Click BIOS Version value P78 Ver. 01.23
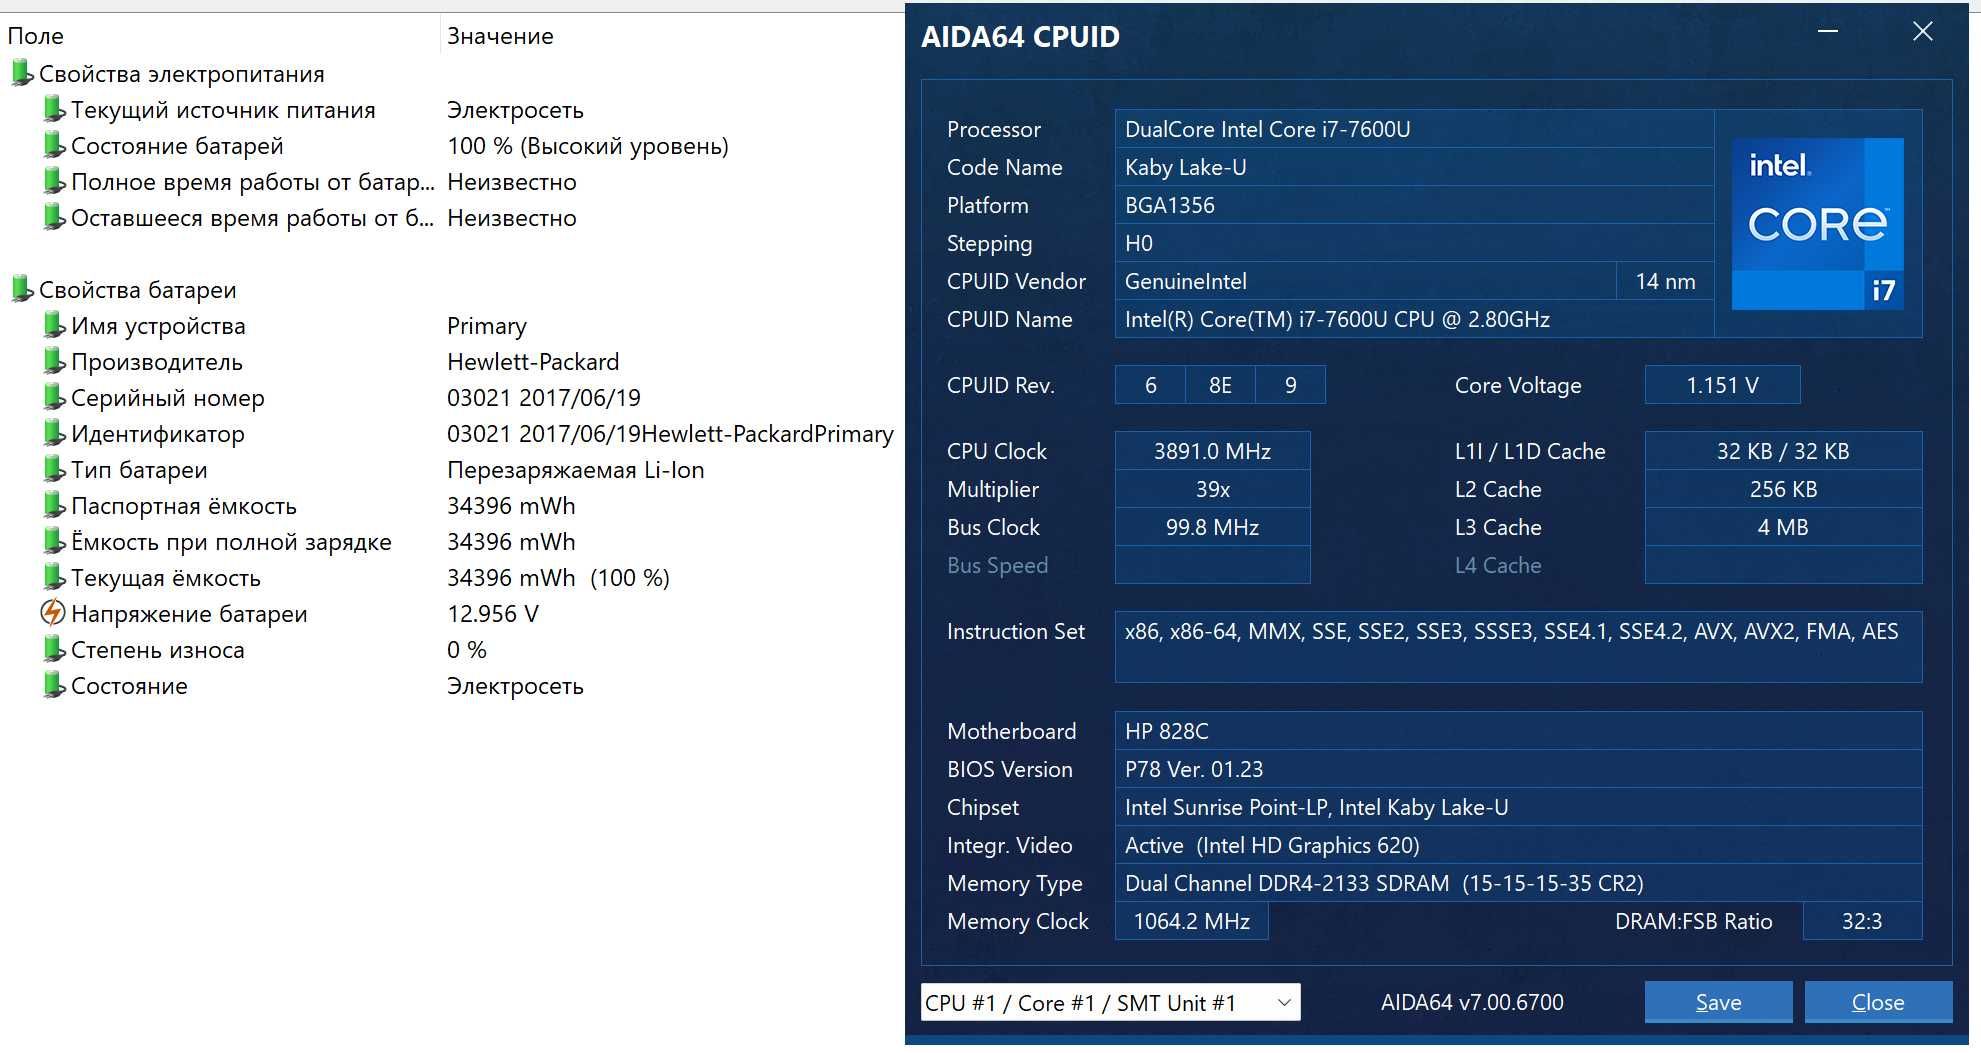 pos(1518,769)
